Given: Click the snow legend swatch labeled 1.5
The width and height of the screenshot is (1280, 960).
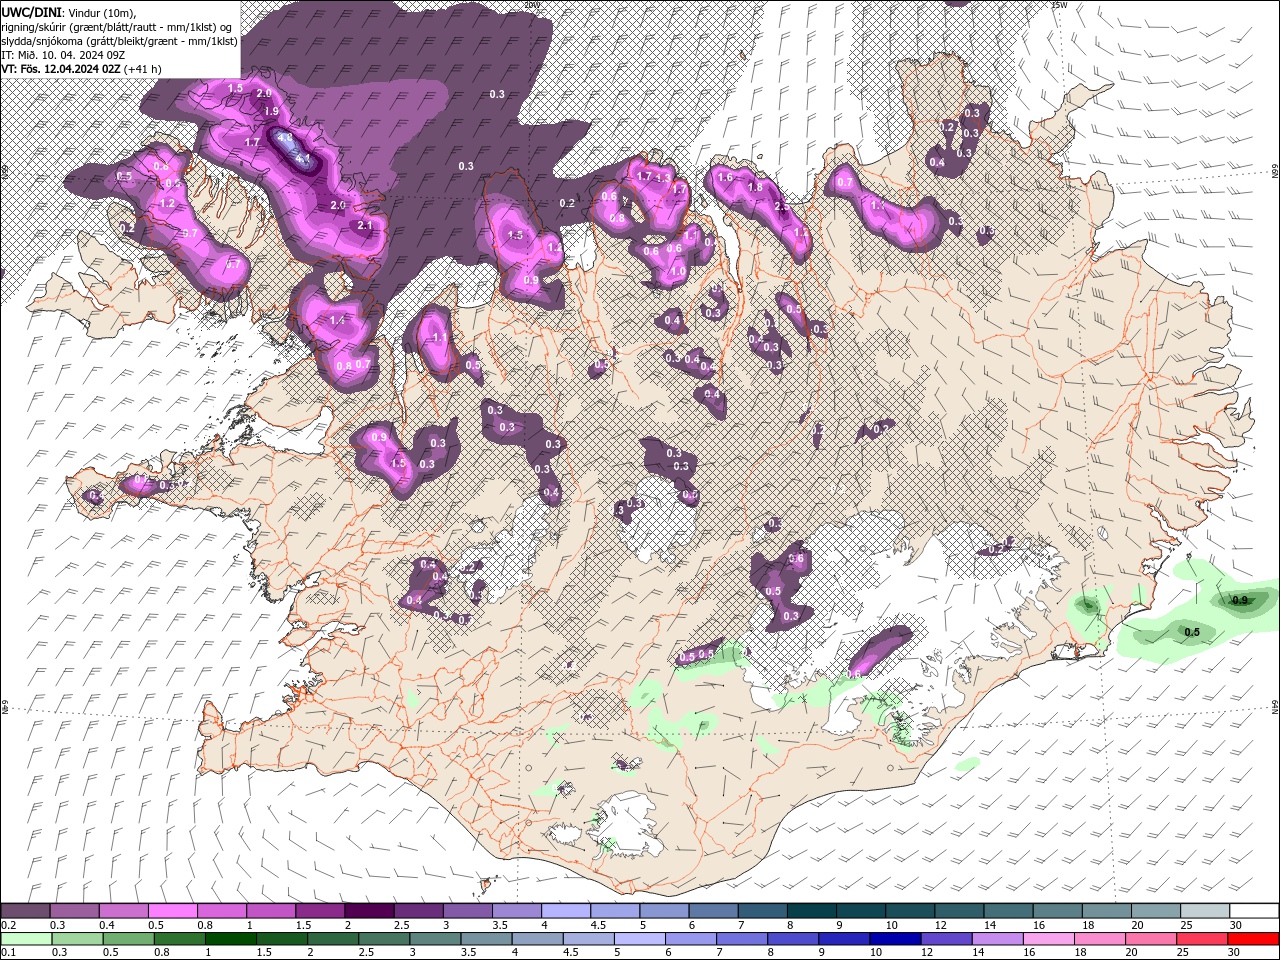Looking at the screenshot, I should coord(321,912).
